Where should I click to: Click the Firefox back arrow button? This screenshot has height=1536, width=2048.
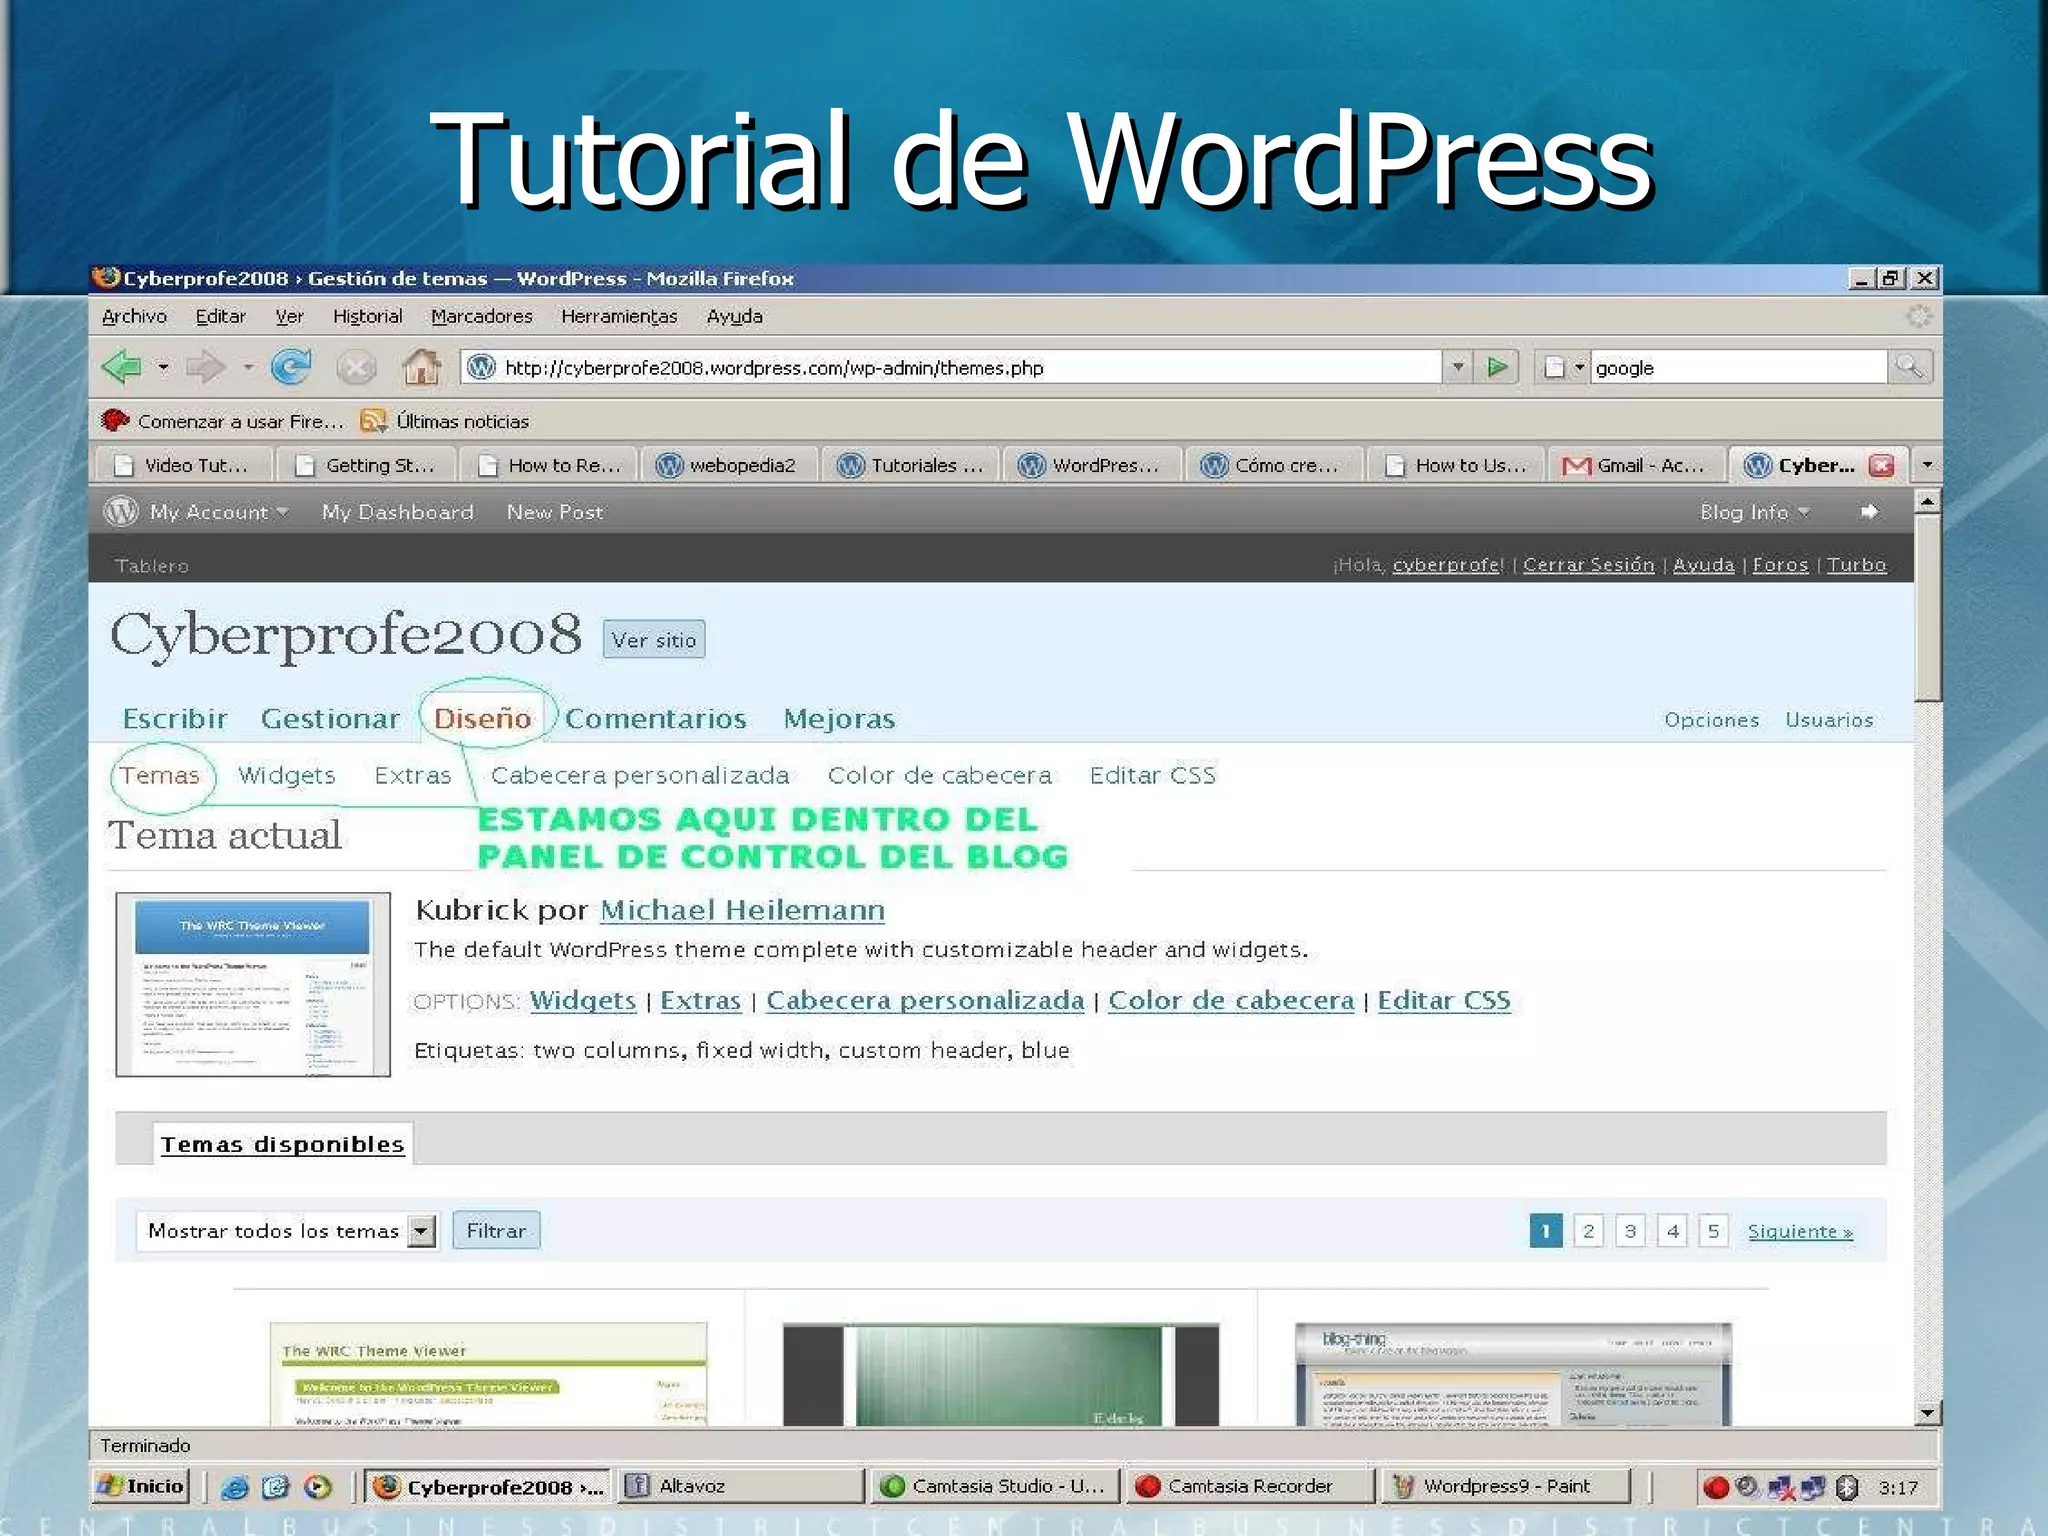(122, 367)
